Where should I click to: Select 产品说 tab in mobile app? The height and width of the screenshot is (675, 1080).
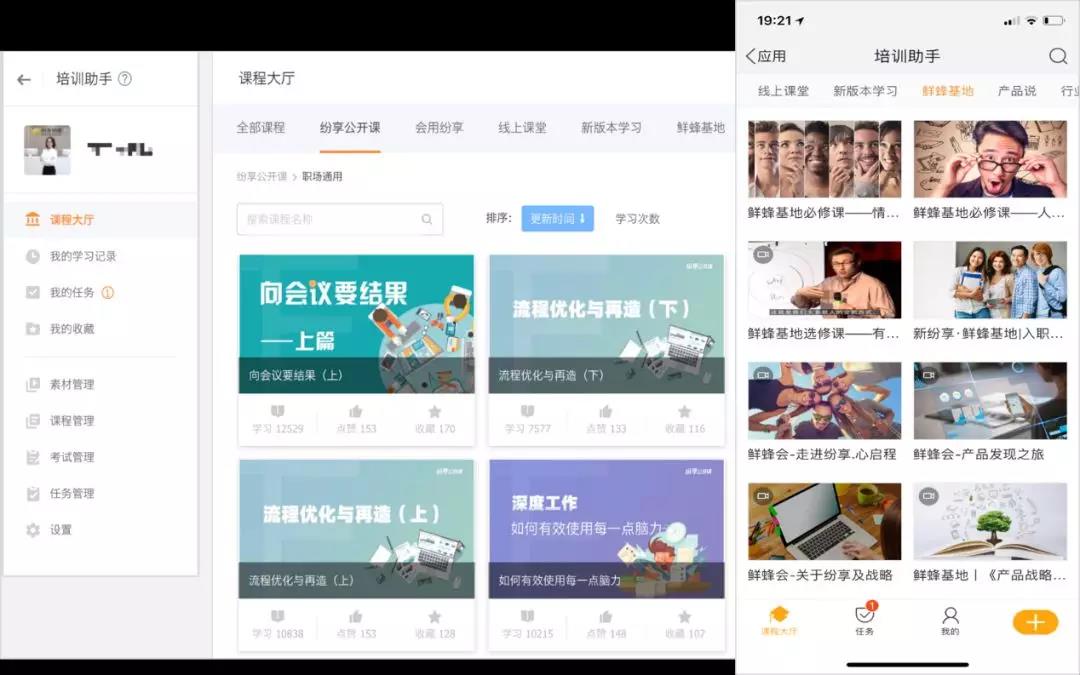(x=1016, y=91)
